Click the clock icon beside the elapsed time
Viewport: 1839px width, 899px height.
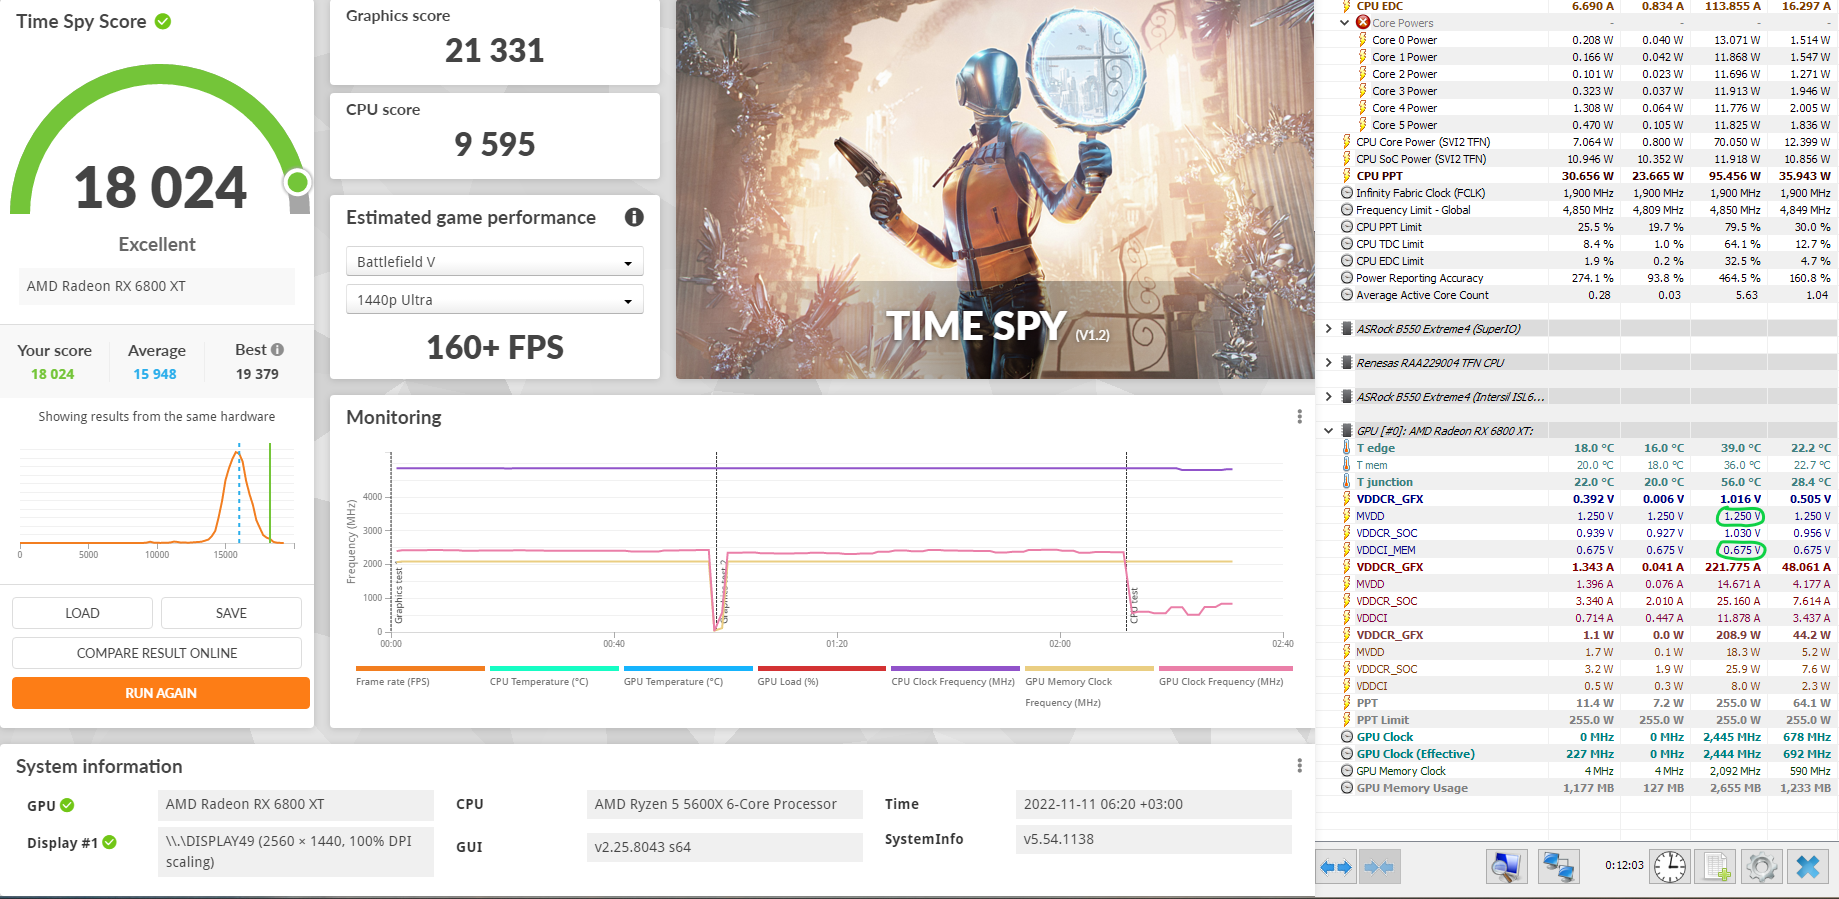1669,866
